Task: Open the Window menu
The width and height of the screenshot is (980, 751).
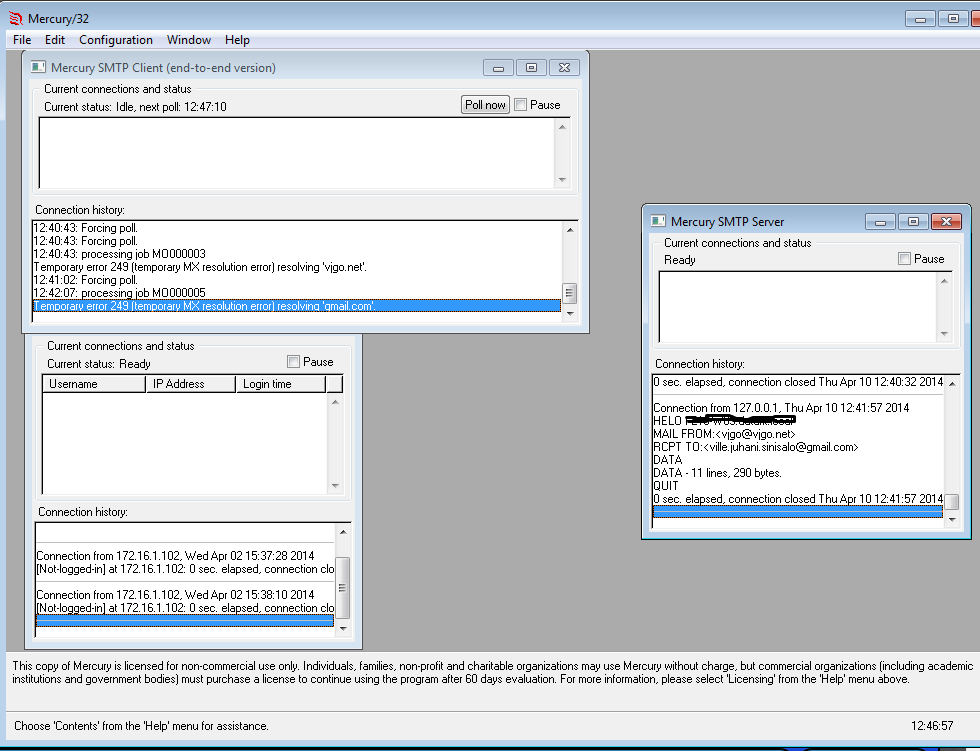Action: (189, 39)
